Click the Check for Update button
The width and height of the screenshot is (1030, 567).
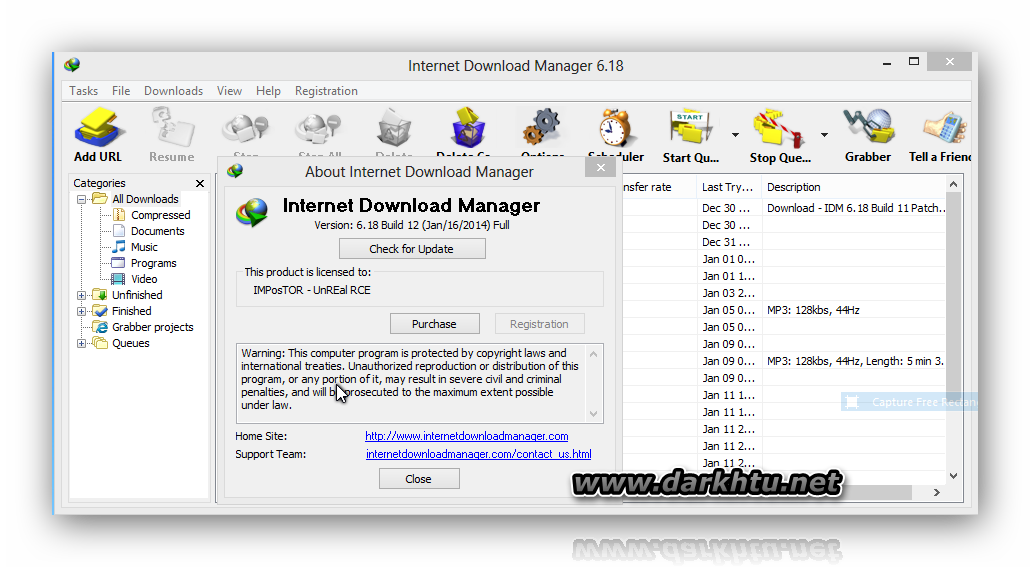point(412,249)
